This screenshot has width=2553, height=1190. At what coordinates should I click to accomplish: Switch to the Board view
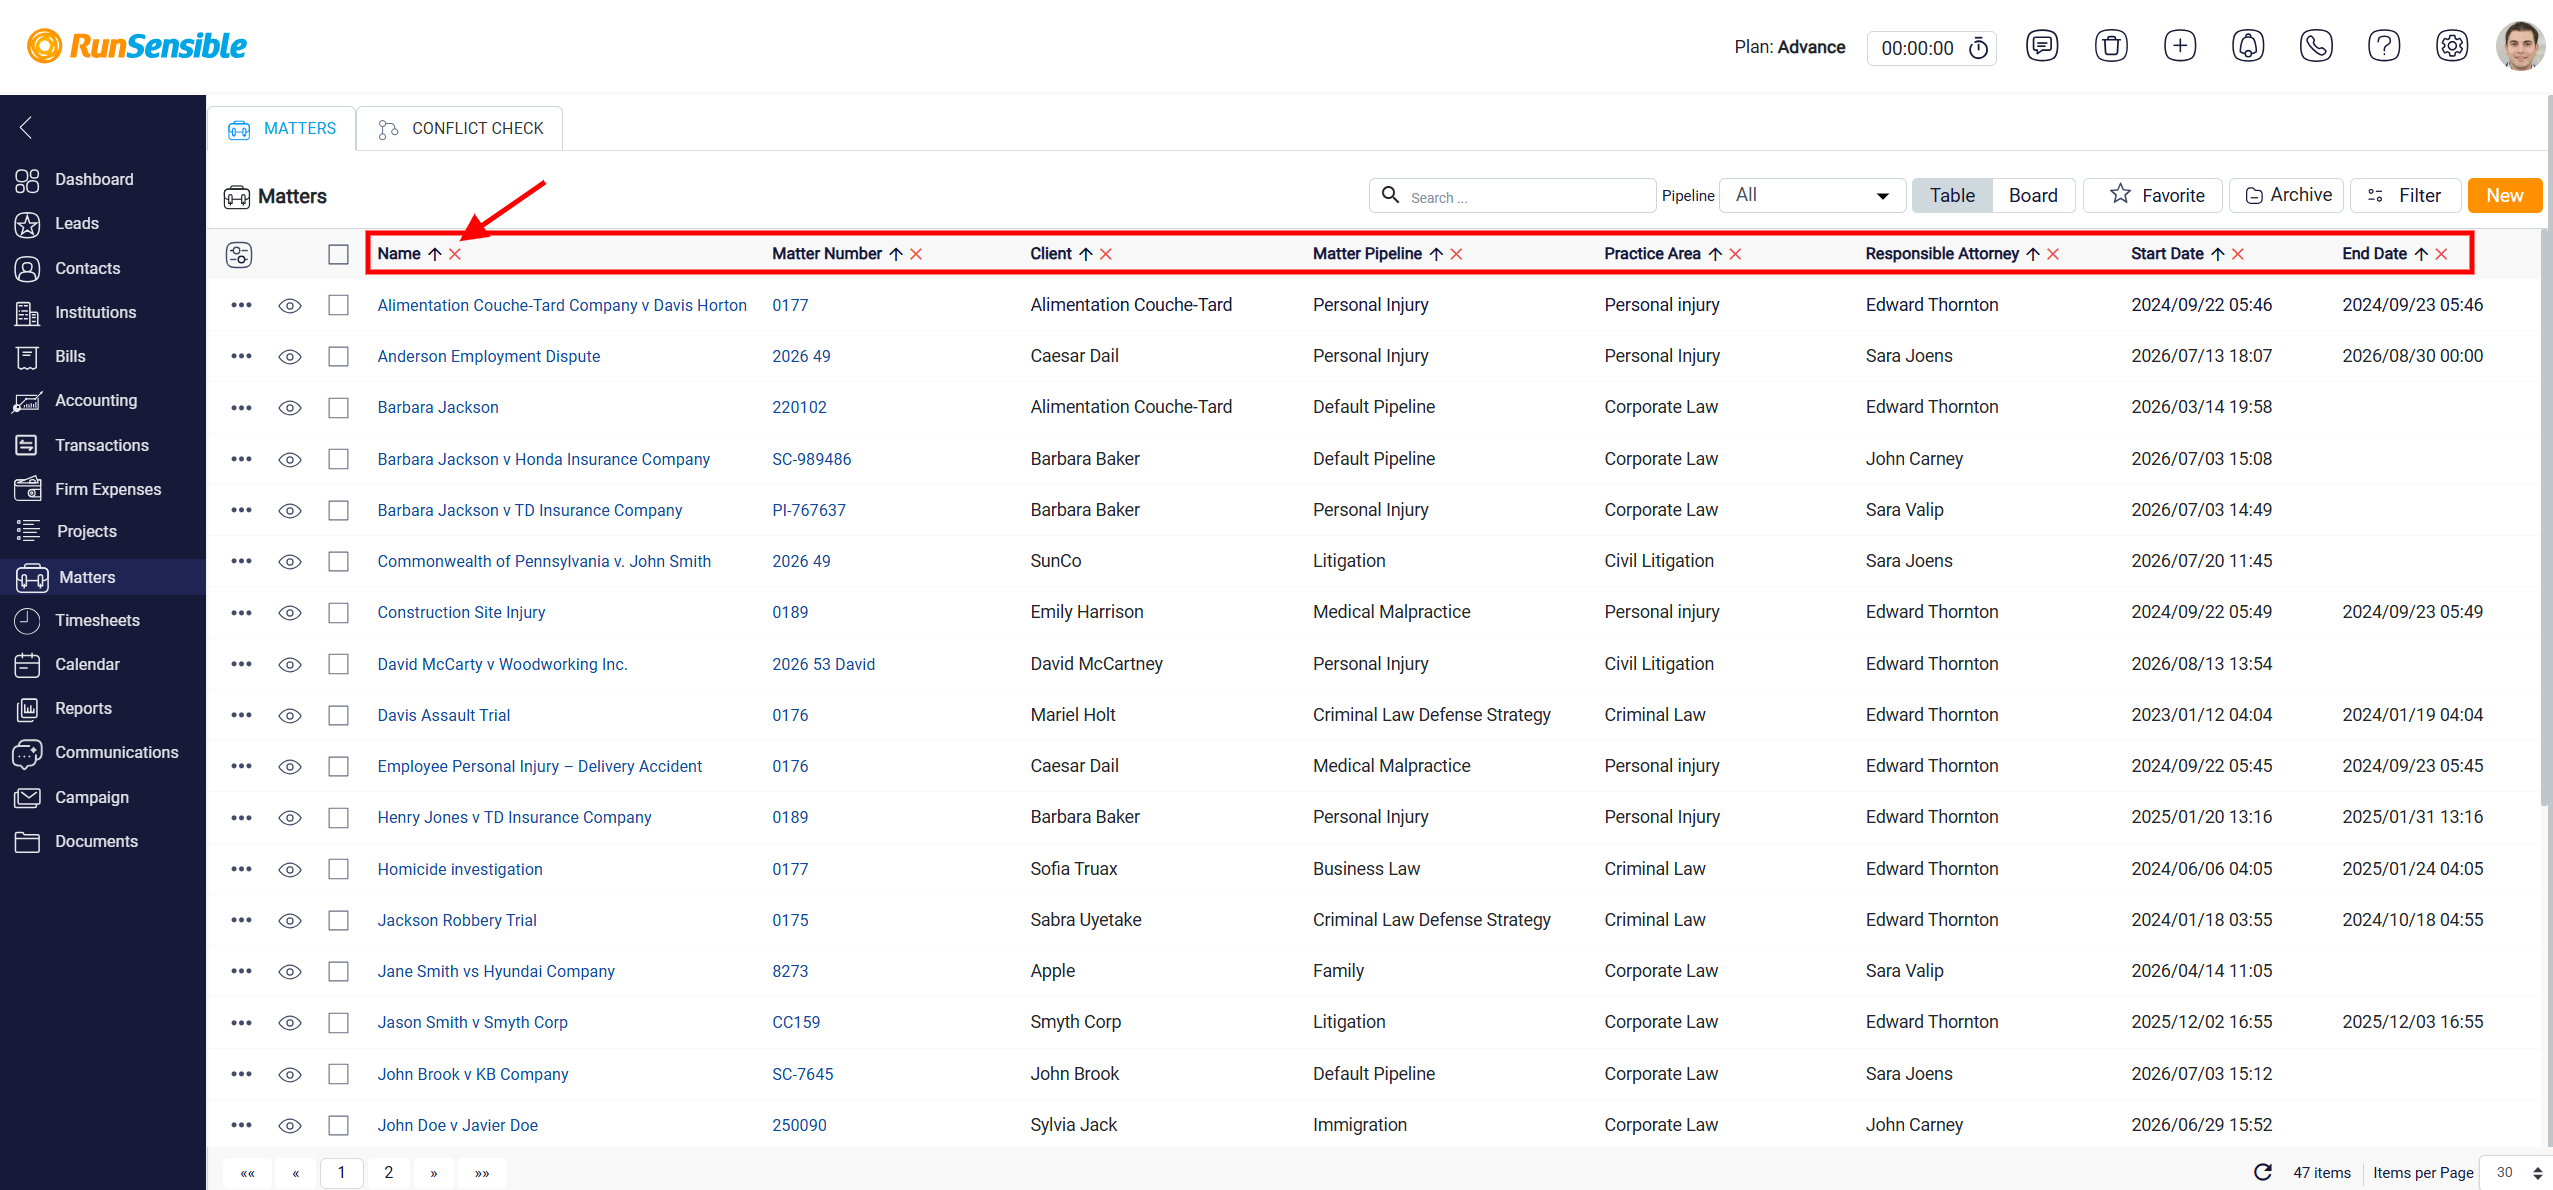2033,195
